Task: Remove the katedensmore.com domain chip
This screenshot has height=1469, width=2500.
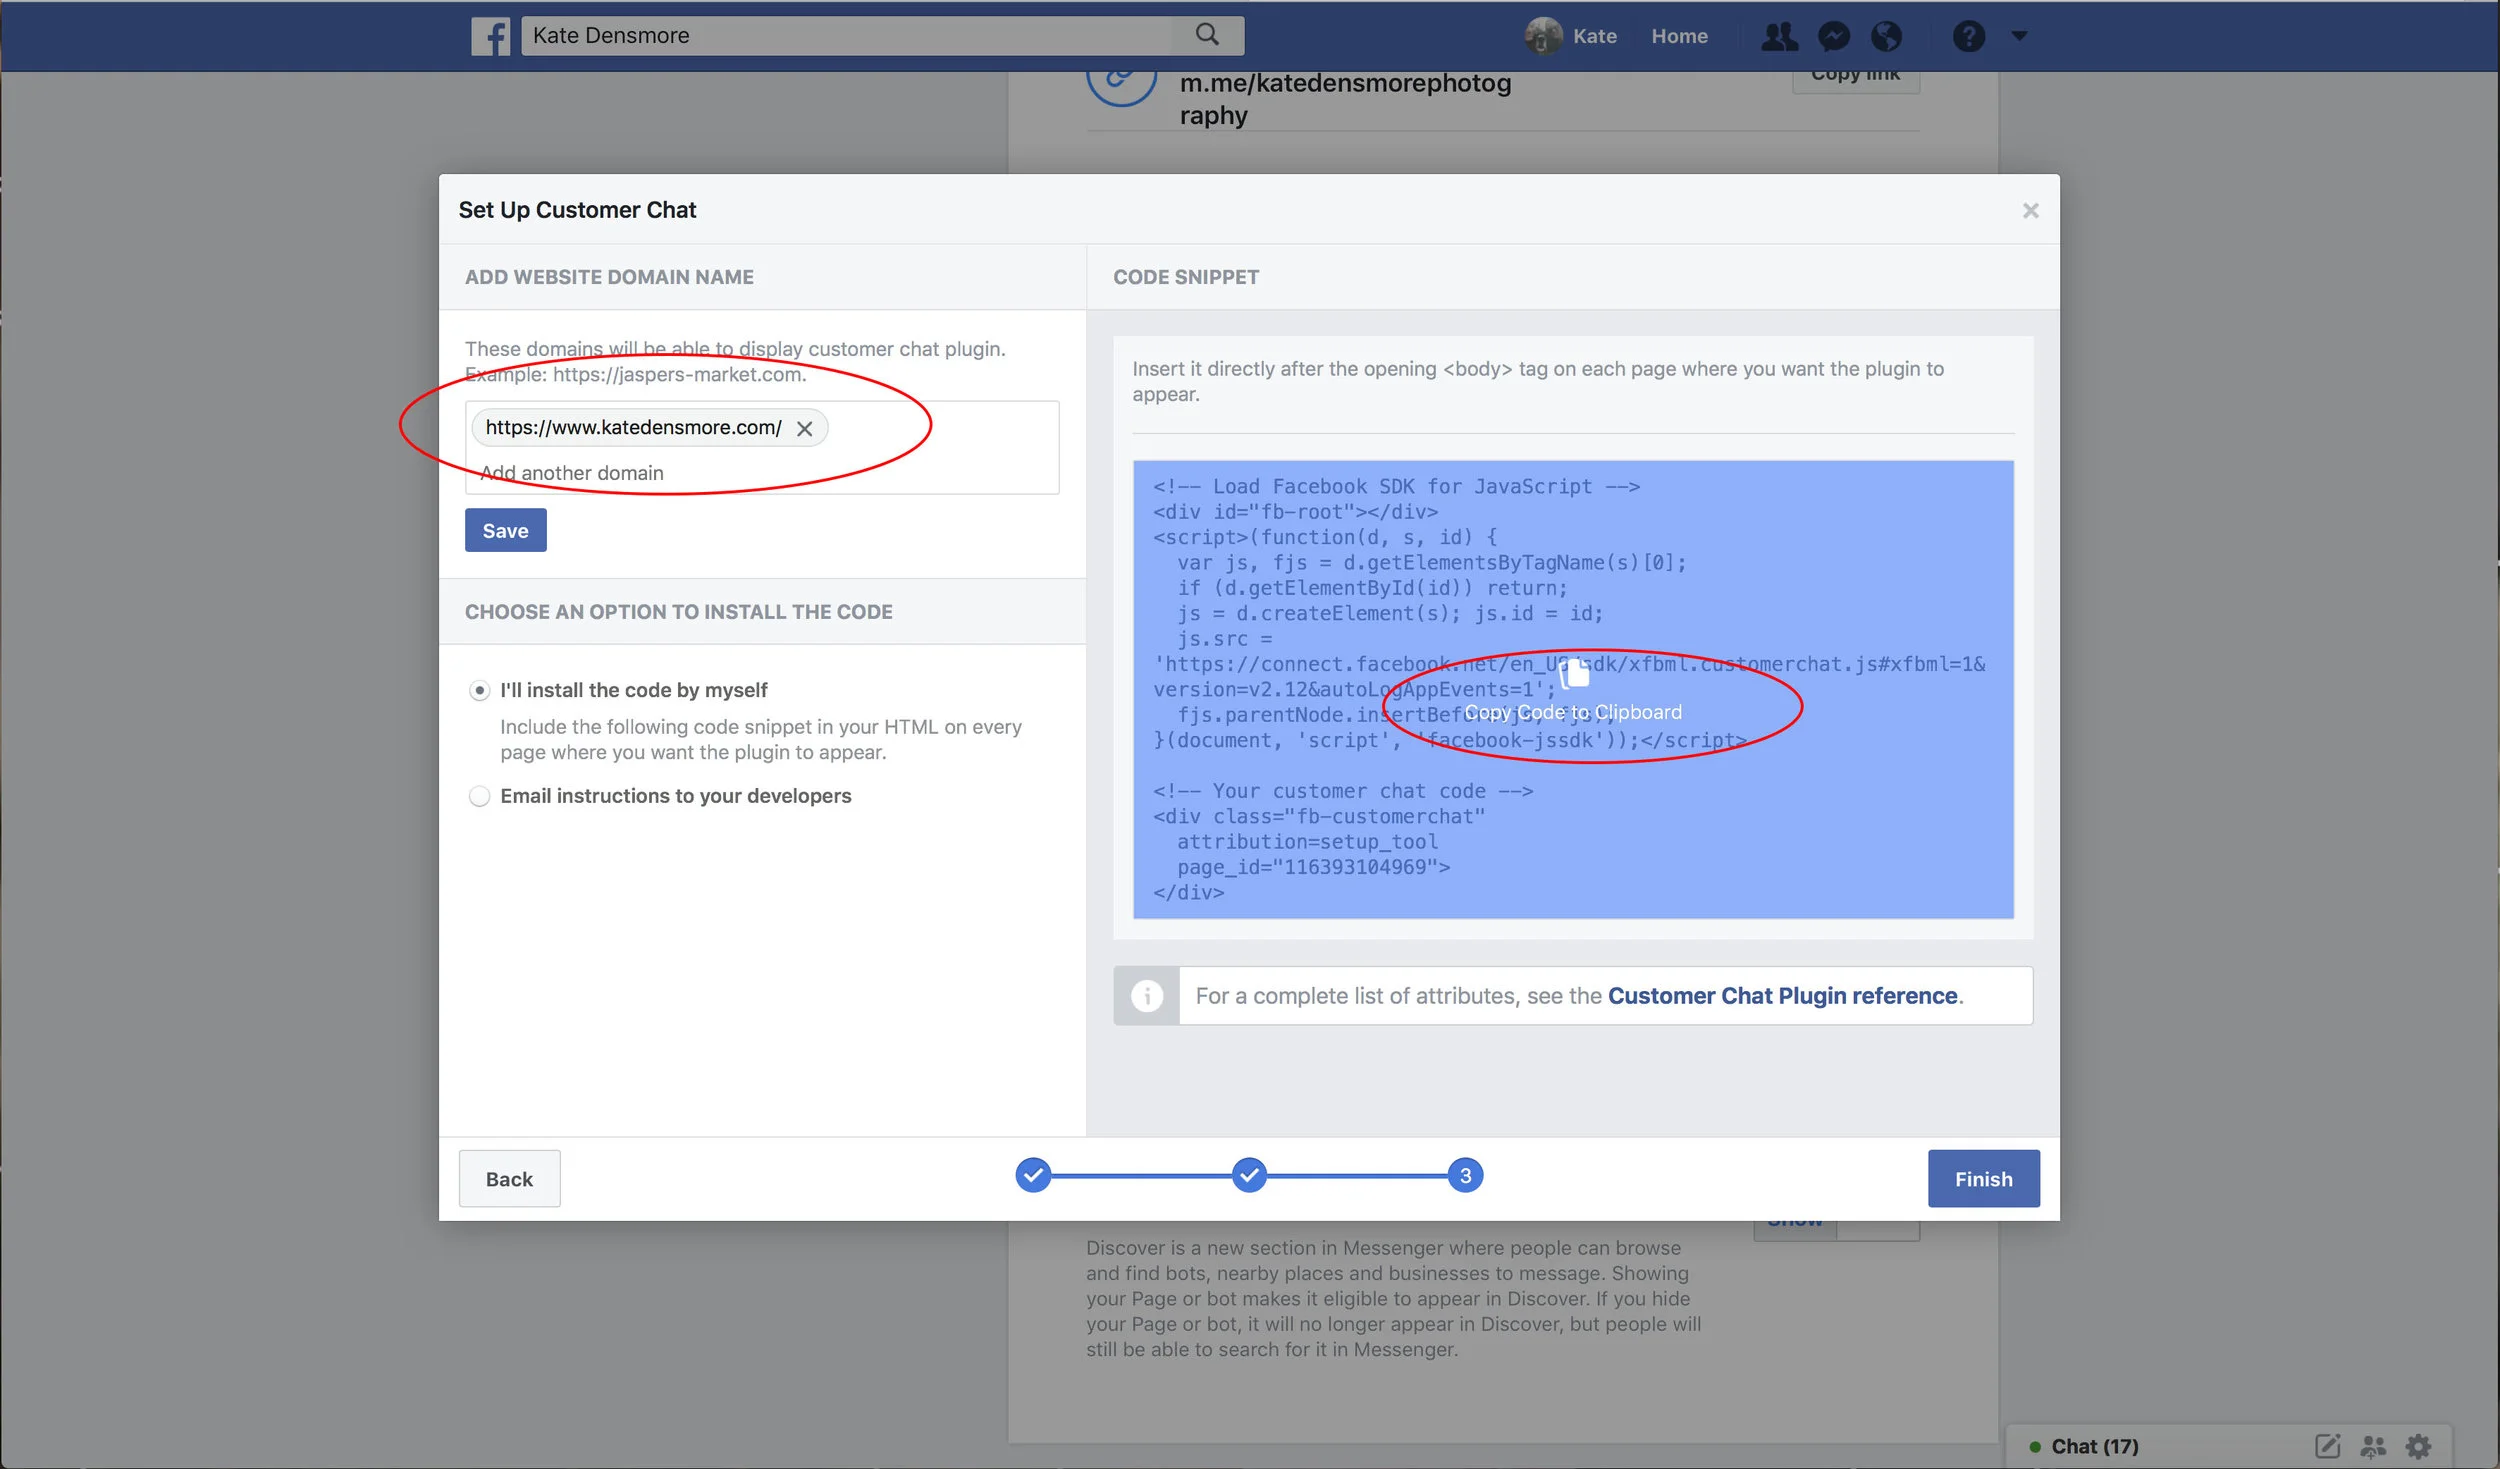Action: (804, 428)
